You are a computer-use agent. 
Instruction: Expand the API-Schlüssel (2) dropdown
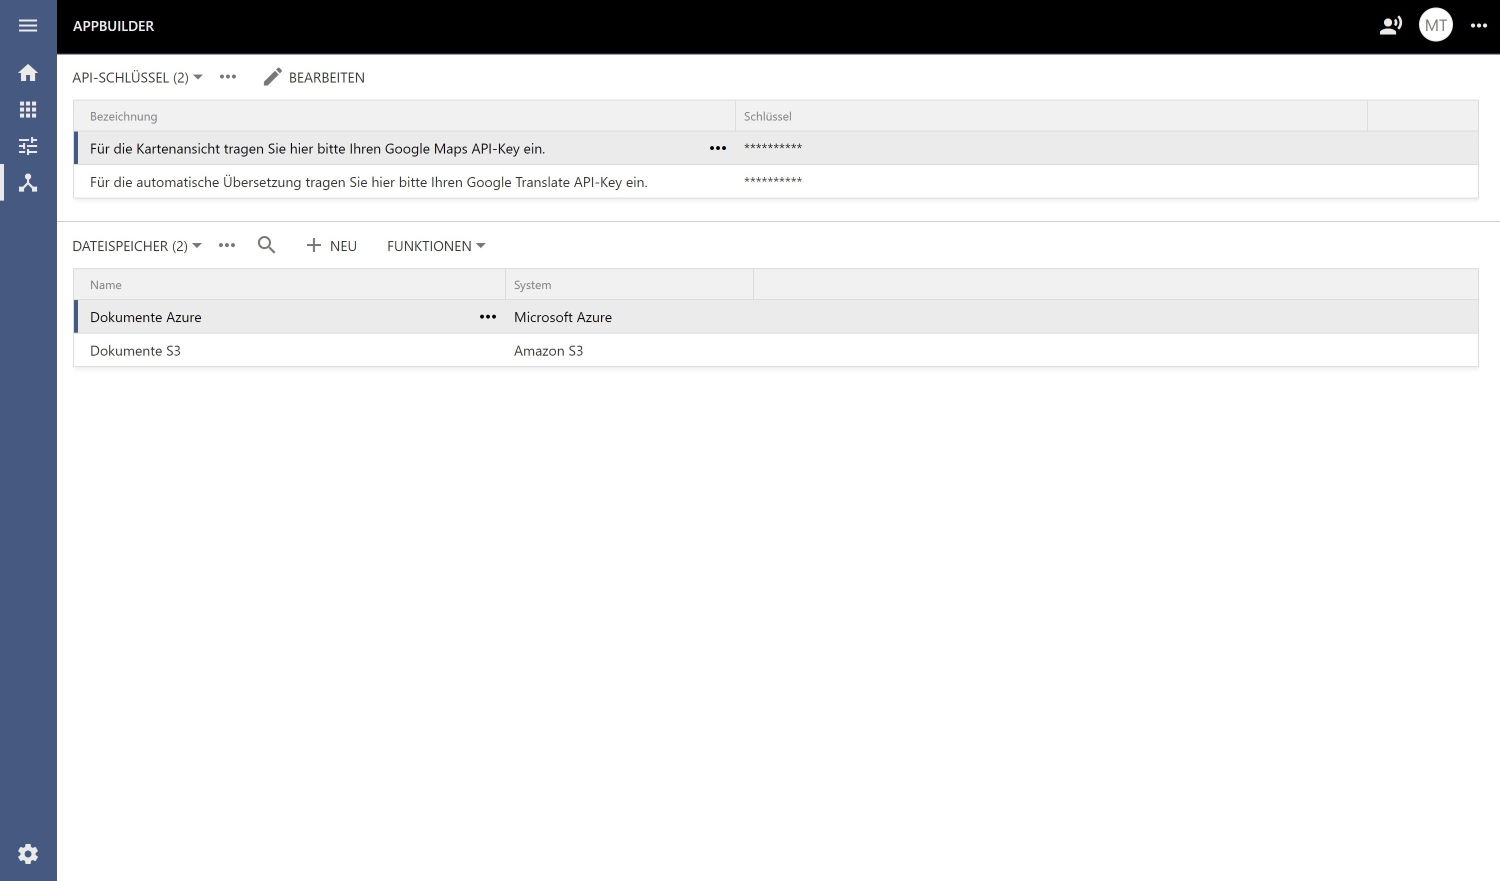coord(137,78)
